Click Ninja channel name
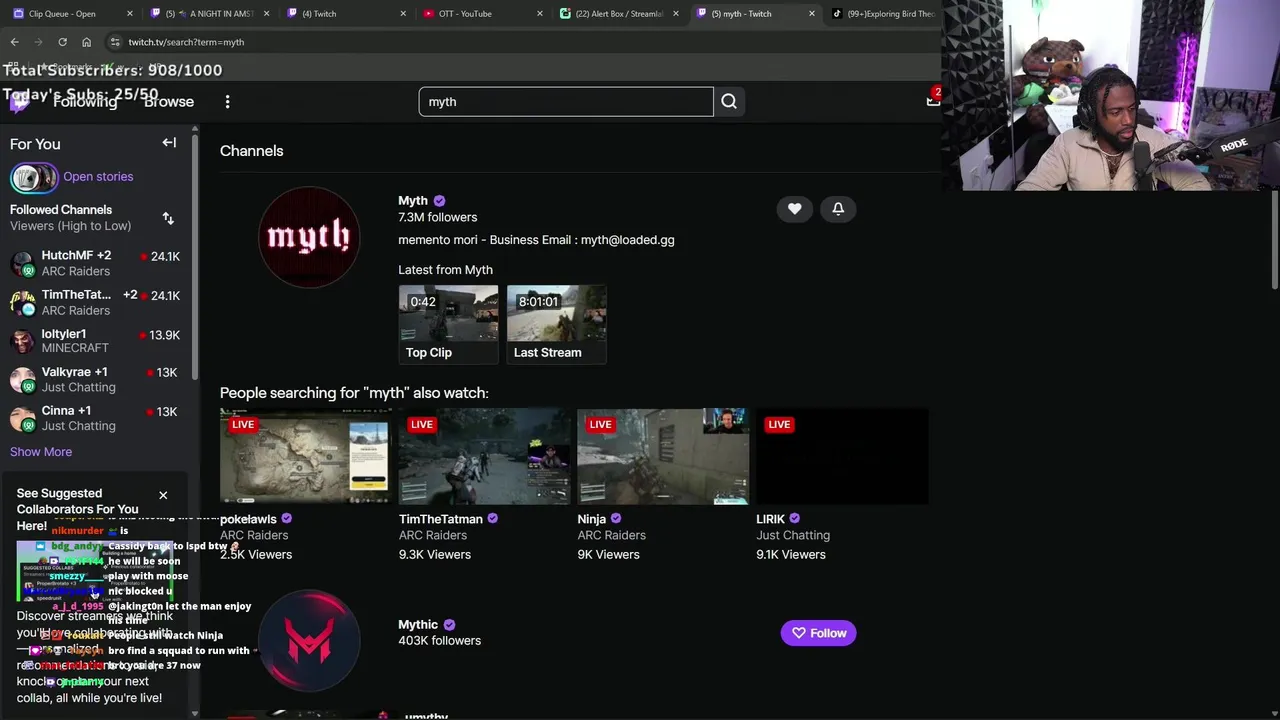This screenshot has width=1280, height=720. pos(592,519)
